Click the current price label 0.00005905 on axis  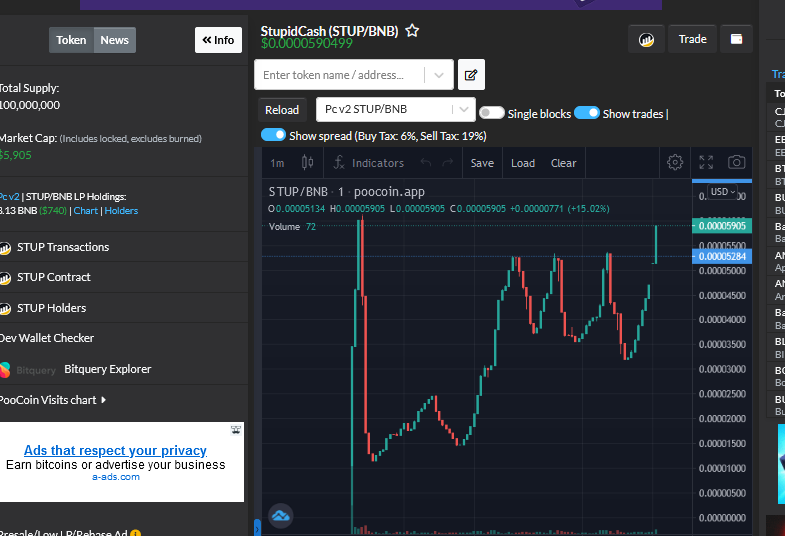(x=722, y=226)
